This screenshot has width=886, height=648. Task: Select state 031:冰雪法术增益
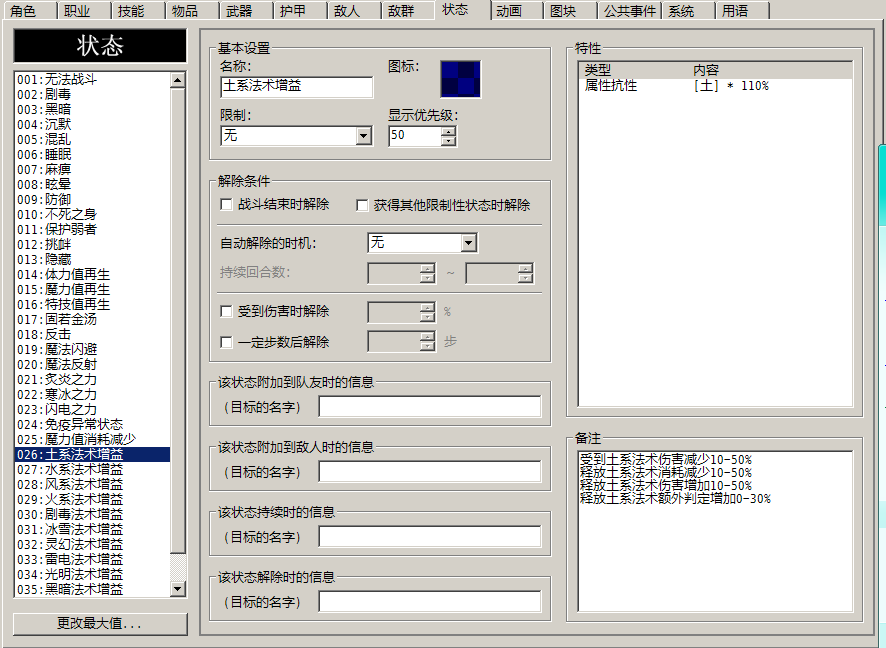[x=93, y=529]
